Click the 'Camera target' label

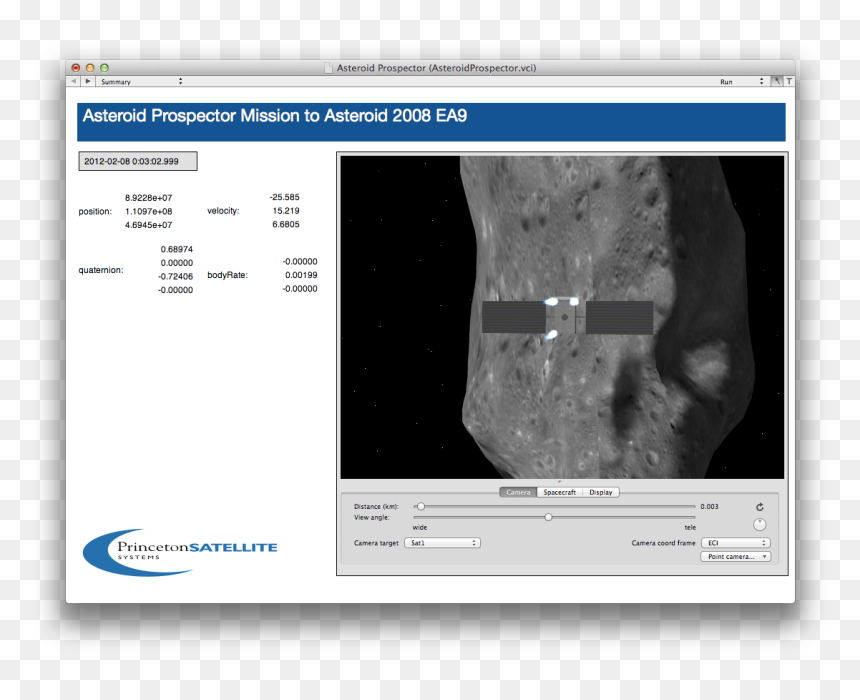click(376, 543)
